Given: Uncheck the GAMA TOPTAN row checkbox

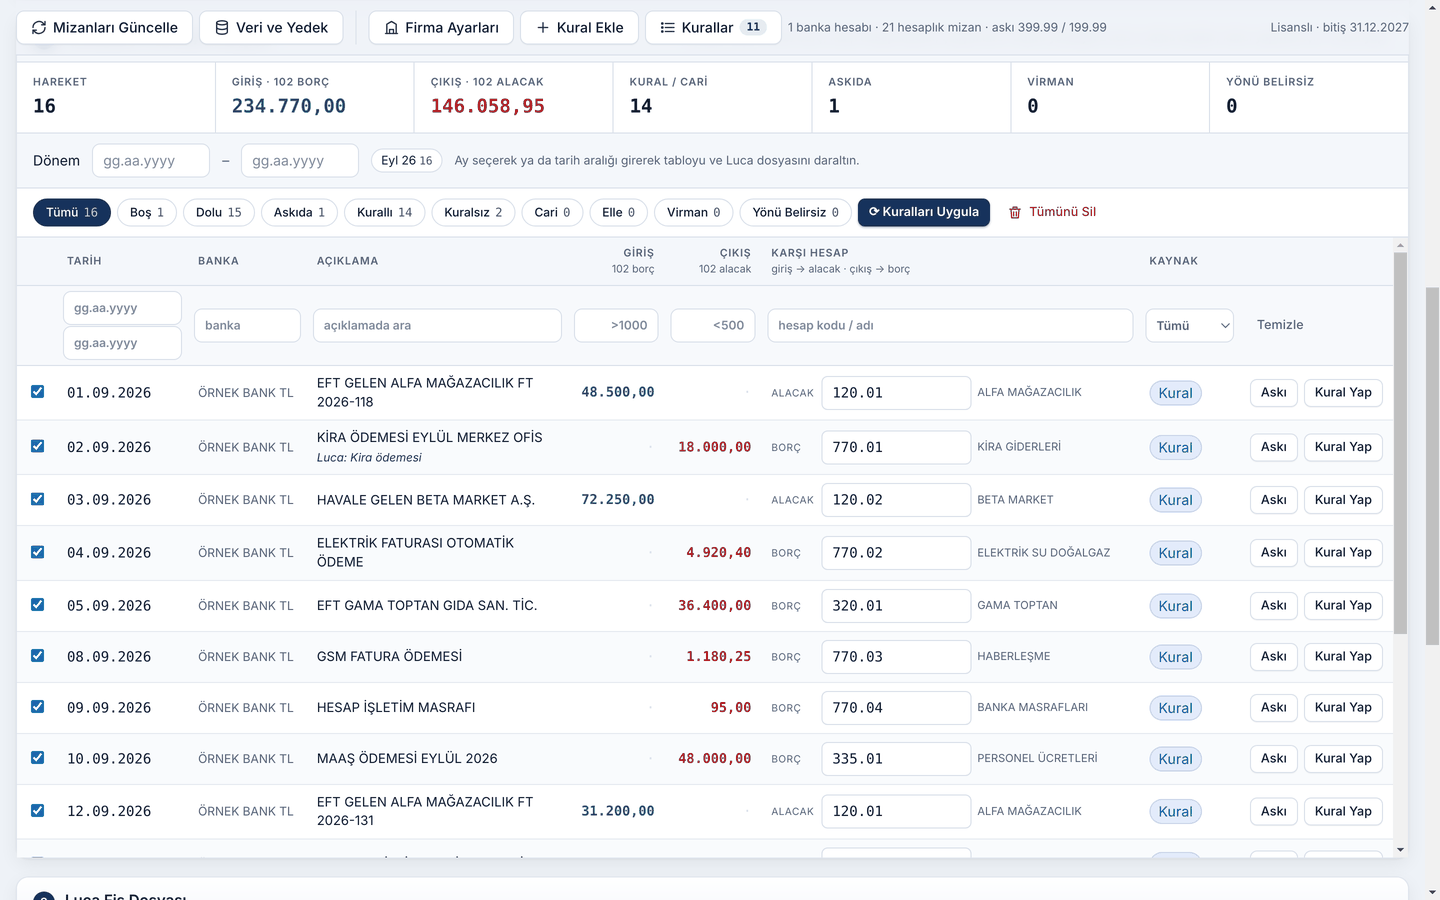Looking at the screenshot, I should (x=37, y=605).
